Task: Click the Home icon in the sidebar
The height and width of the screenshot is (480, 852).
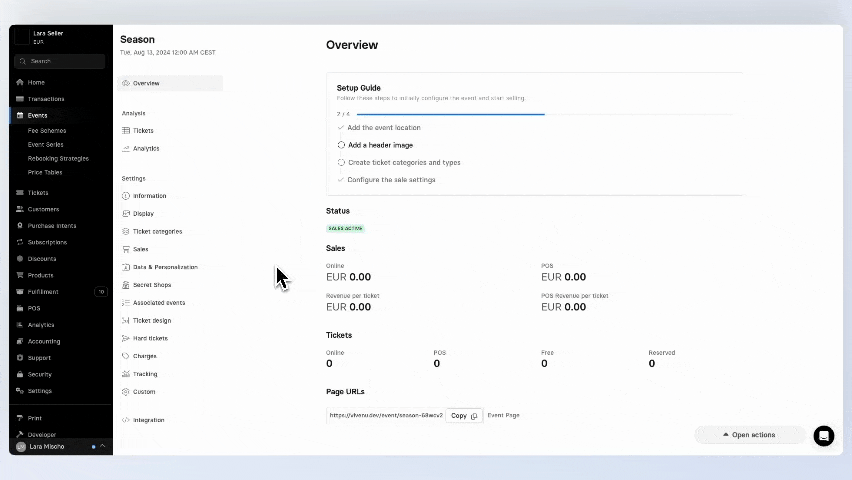Action: [x=20, y=82]
